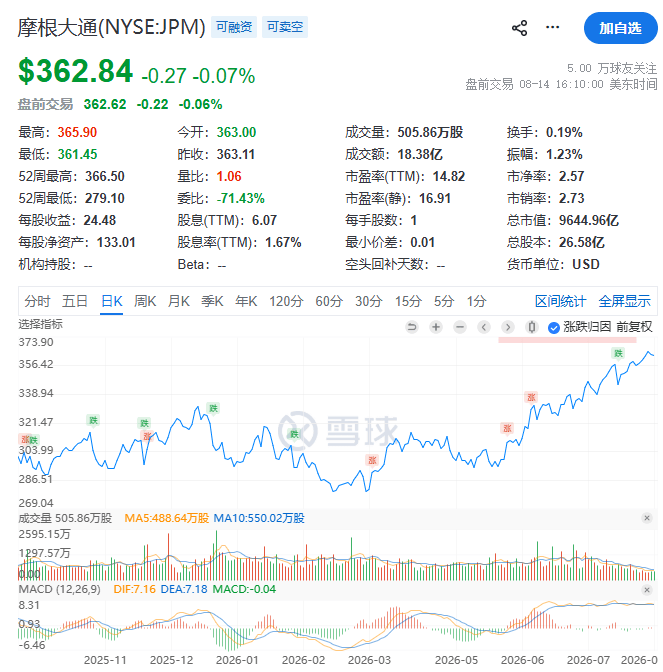Click the 量比 value 1.06

(x=229, y=176)
